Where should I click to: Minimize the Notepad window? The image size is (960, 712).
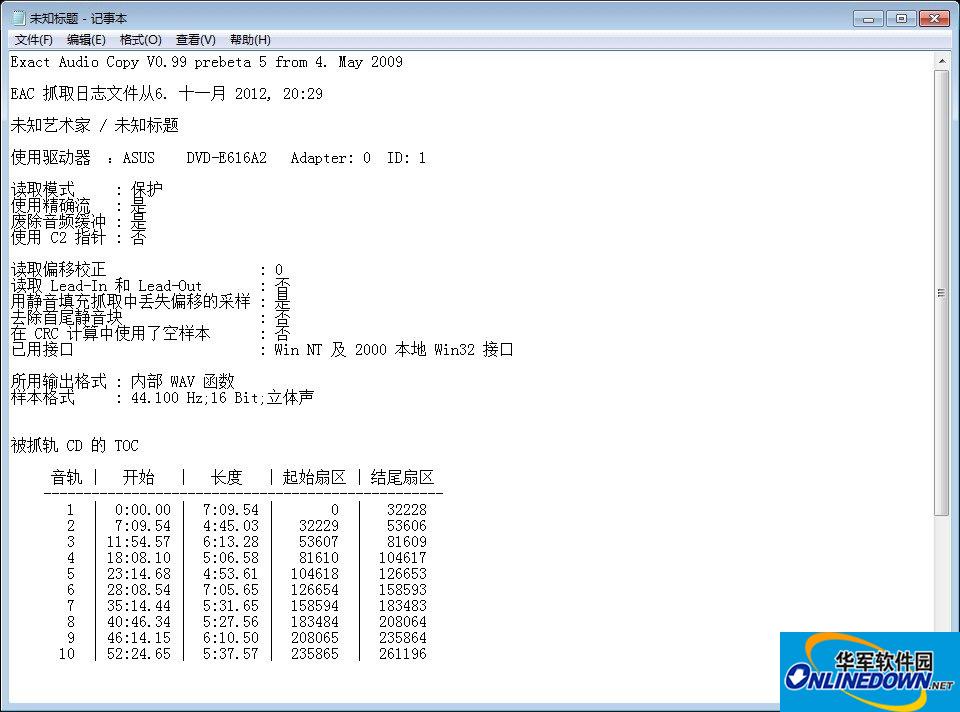click(x=868, y=19)
